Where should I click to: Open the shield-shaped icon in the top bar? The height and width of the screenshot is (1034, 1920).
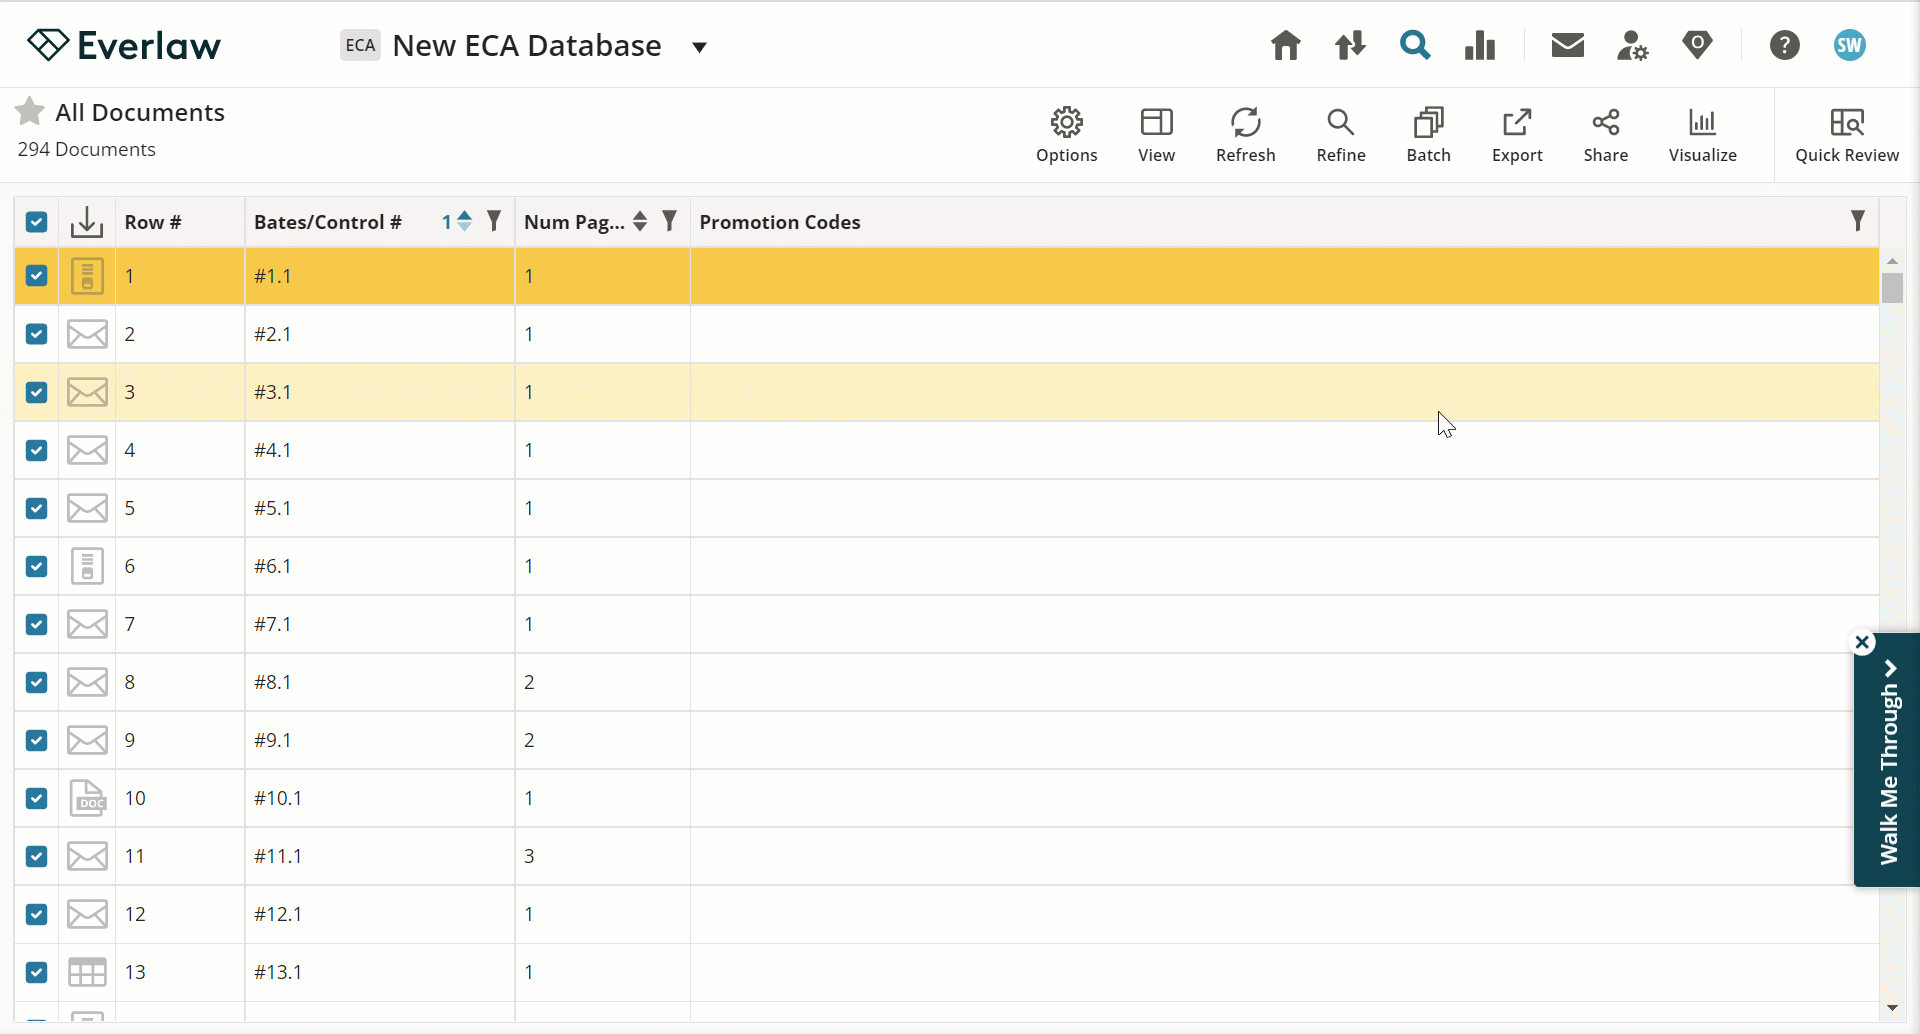point(1697,45)
